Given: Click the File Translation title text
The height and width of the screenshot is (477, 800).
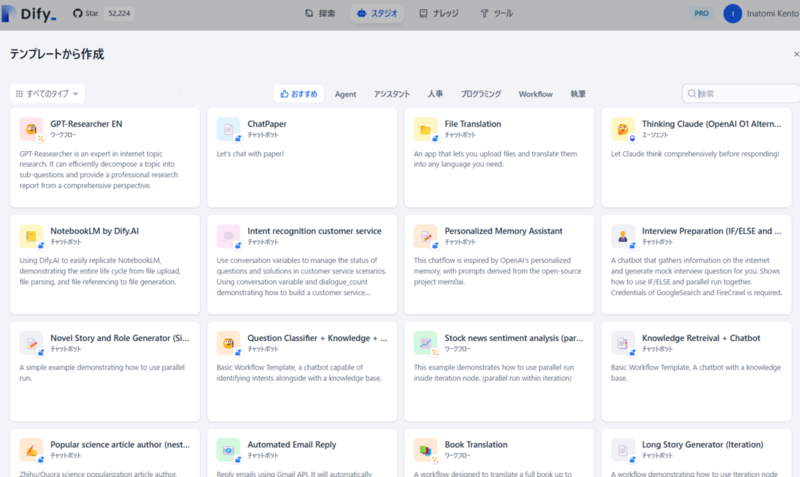Looking at the screenshot, I should point(473,124).
